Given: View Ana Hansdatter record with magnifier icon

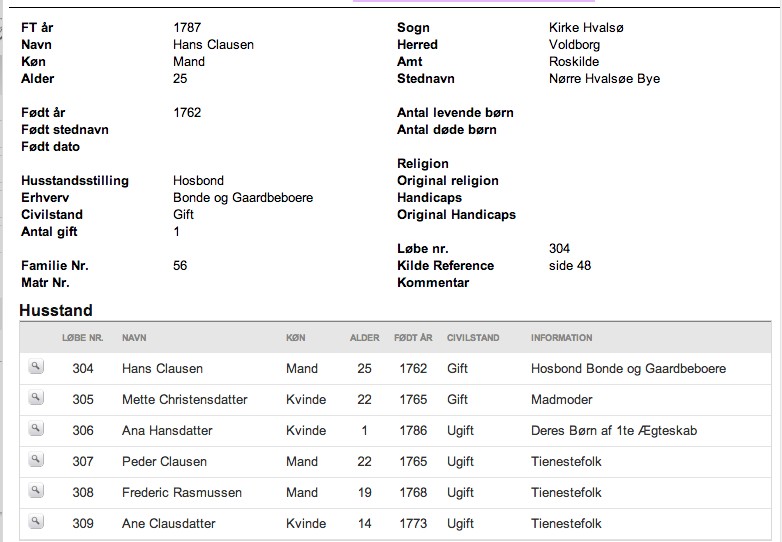Looking at the screenshot, I should [36, 429].
